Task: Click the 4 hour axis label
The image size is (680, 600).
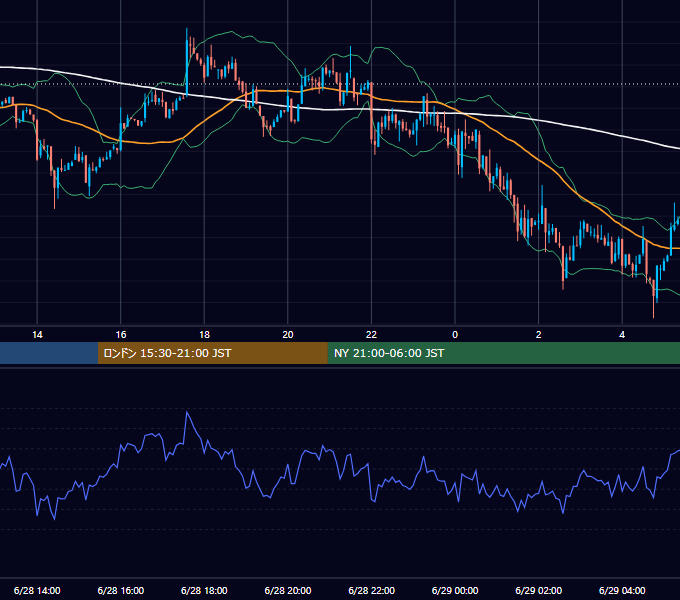Action: coord(622,335)
